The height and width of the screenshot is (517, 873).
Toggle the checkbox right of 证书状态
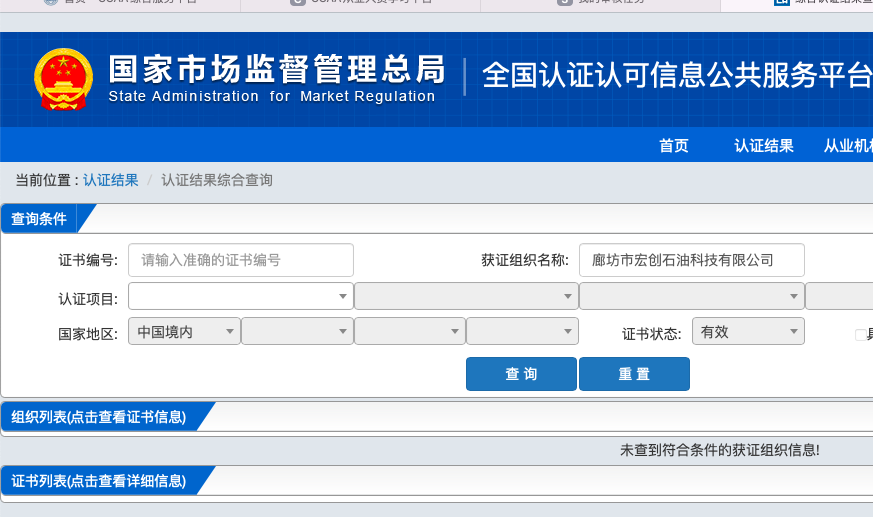coord(861,334)
